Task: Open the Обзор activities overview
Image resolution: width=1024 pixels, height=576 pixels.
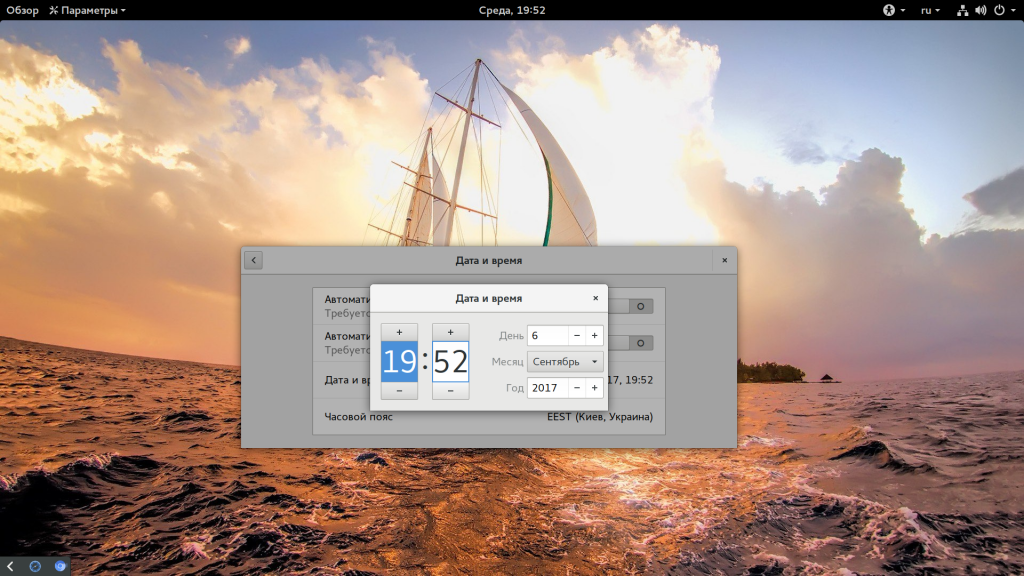Action: tap(22, 10)
